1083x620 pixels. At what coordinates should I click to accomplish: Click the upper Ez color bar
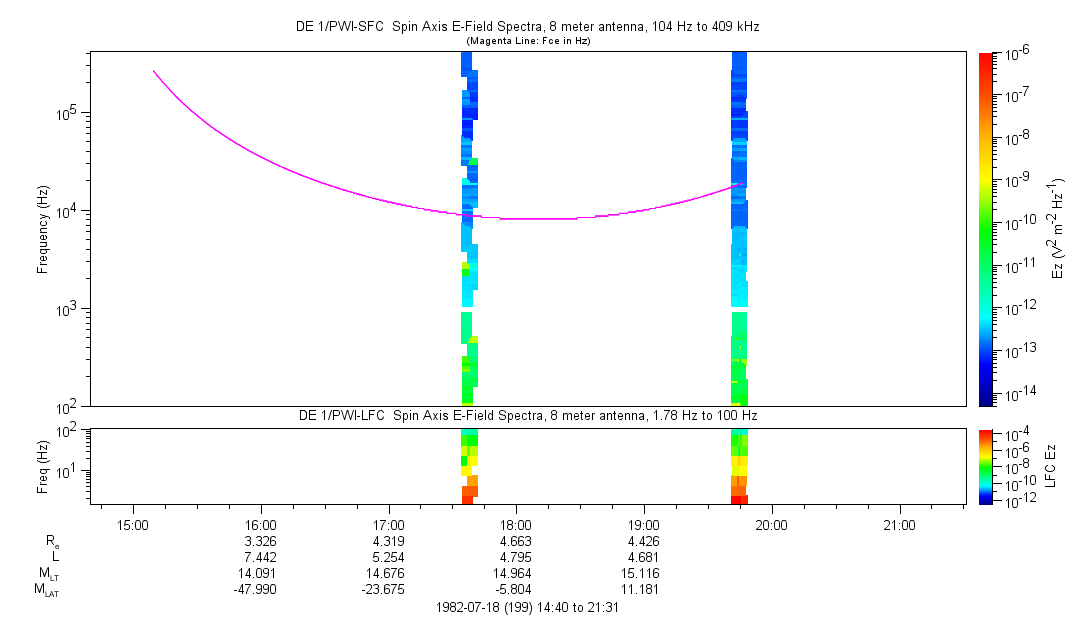(x=985, y=228)
